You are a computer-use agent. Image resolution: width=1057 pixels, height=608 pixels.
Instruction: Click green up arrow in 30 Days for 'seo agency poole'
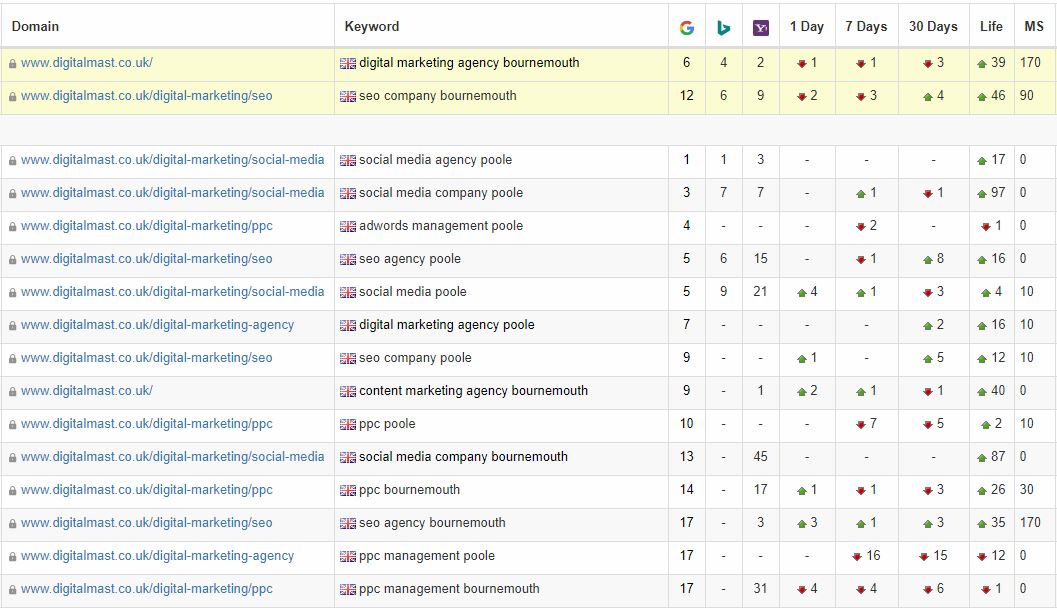pyautogui.click(x=928, y=260)
